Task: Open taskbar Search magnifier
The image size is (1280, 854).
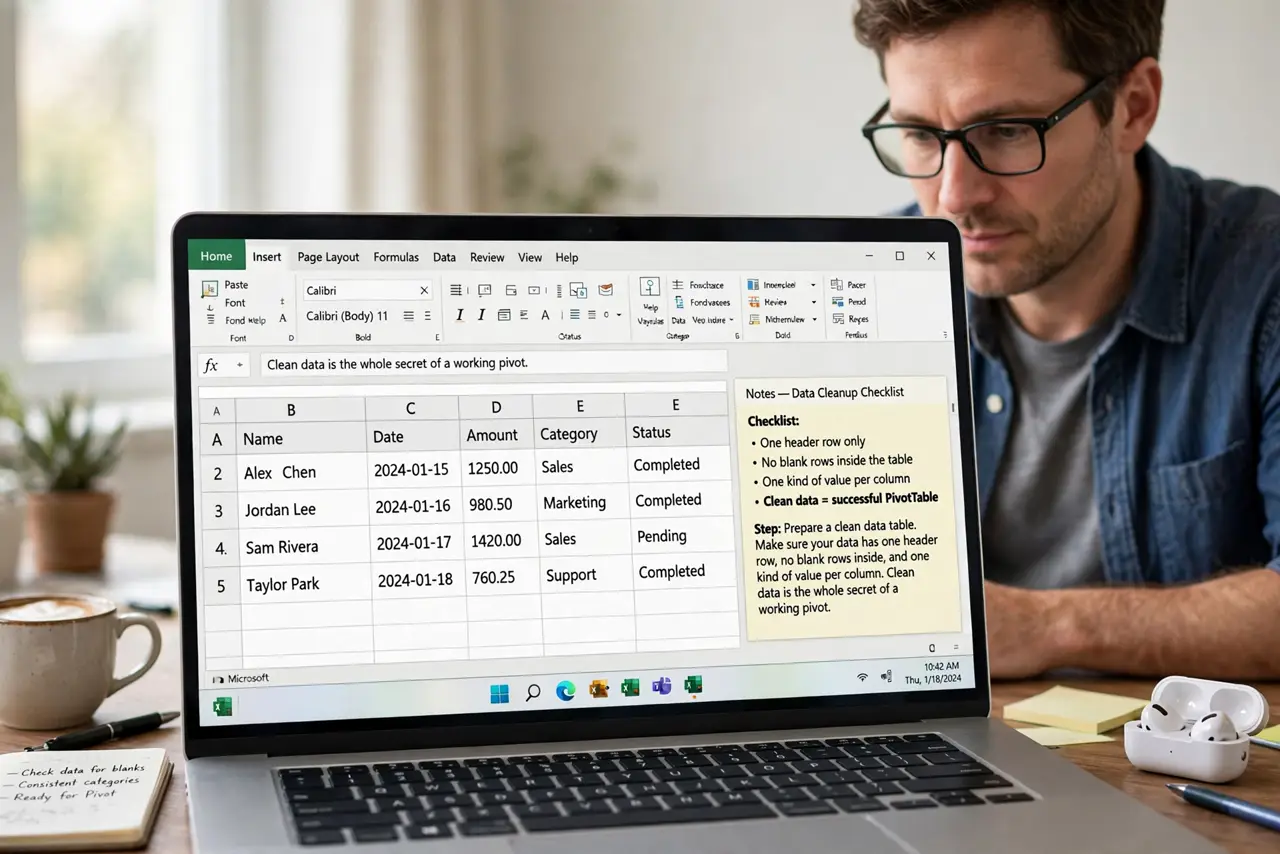Action: coord(533,692)
